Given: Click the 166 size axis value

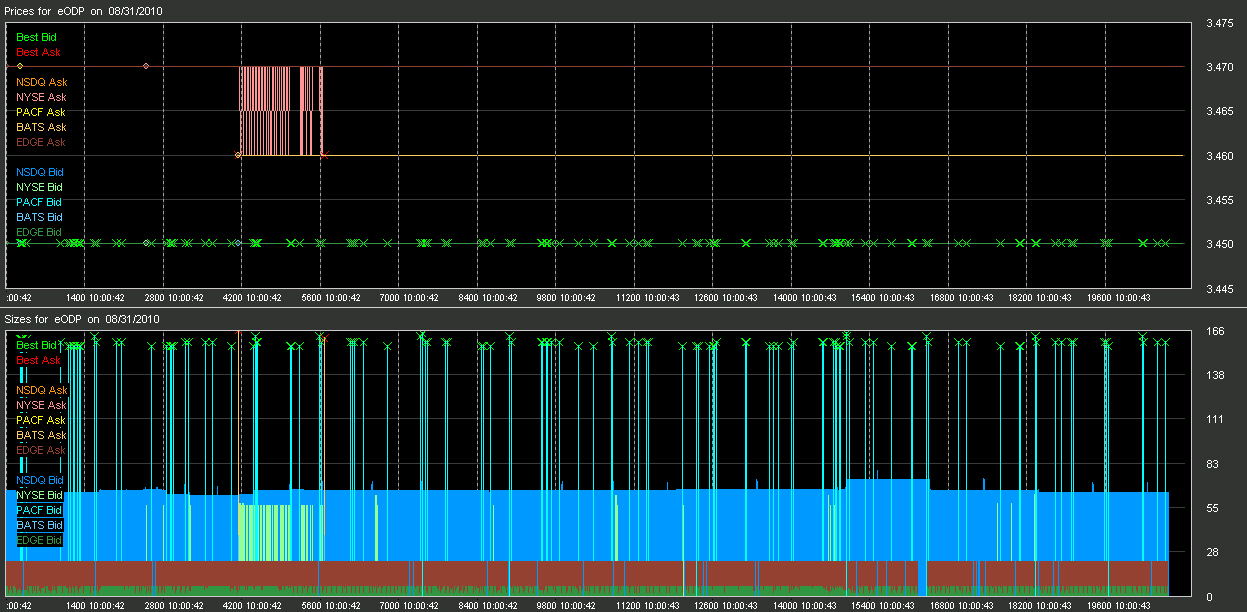Looking at the screenshot, I should 1215,331.
